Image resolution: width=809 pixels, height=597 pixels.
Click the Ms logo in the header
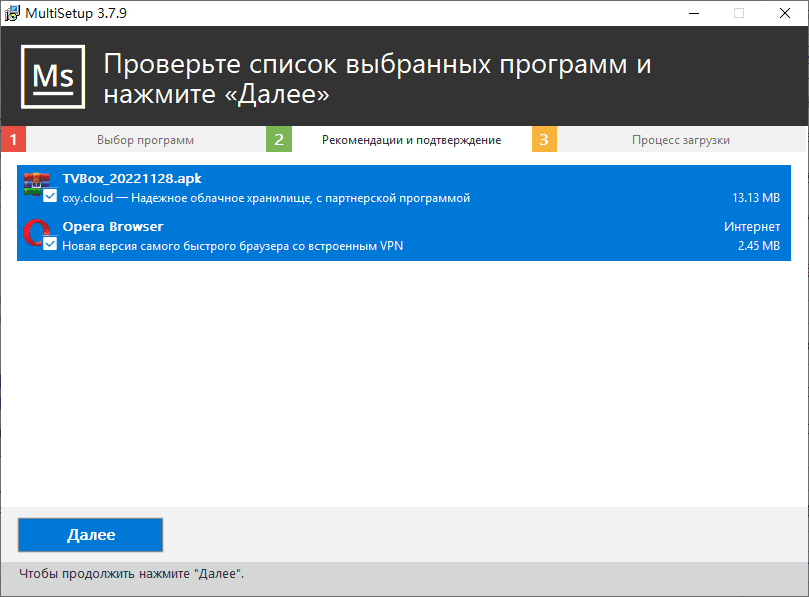(x=53, y=77)
